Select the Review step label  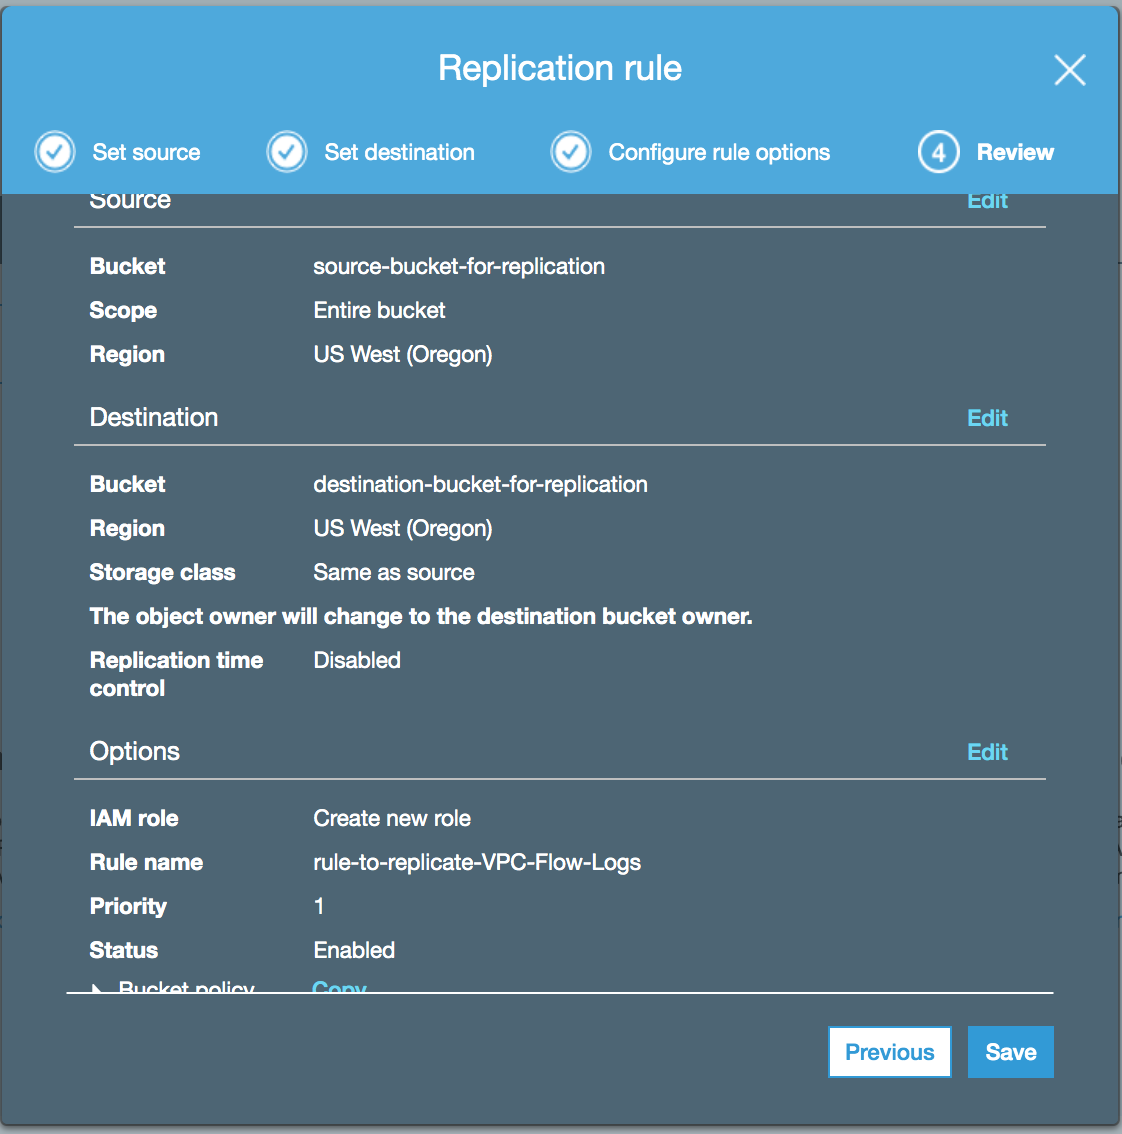1015,151
